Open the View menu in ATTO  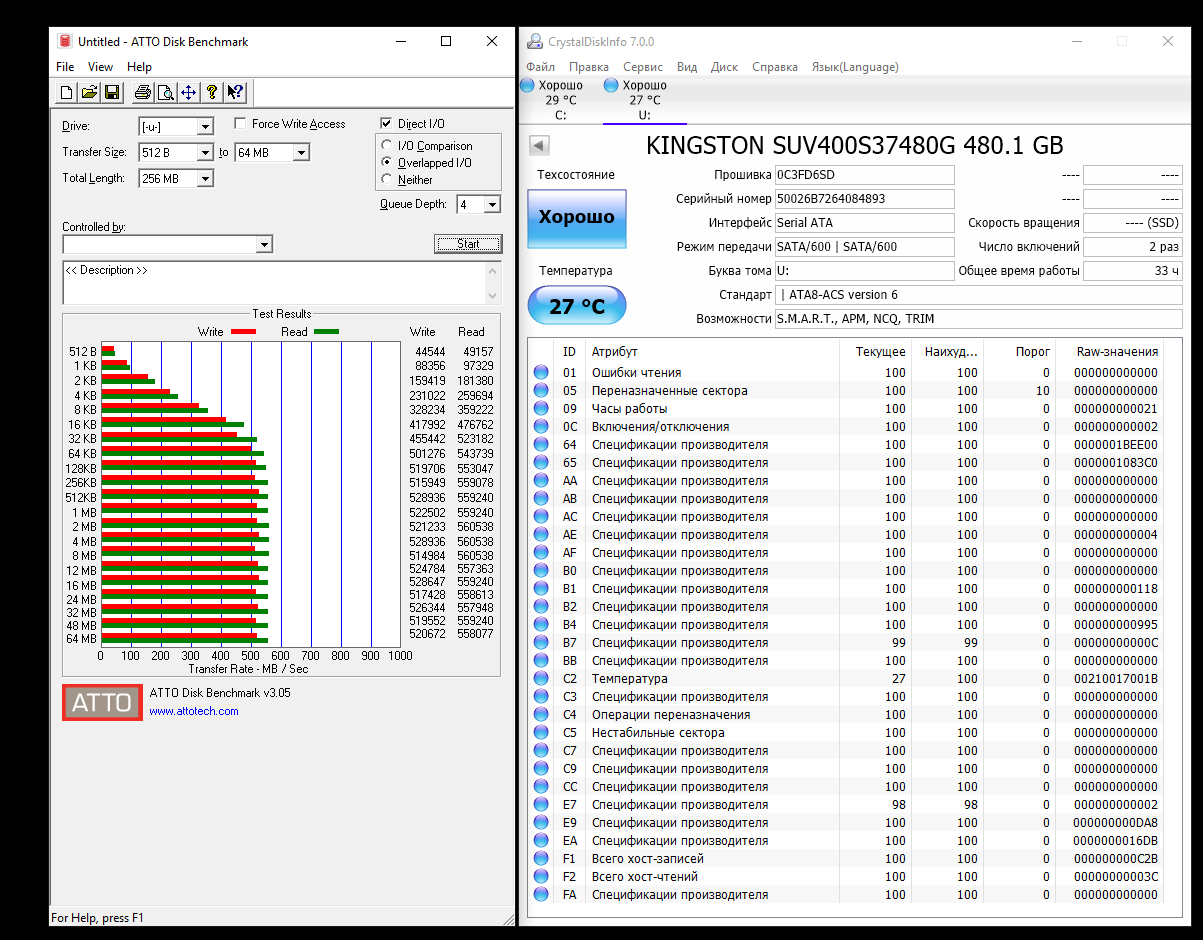[x=100, y=67]
